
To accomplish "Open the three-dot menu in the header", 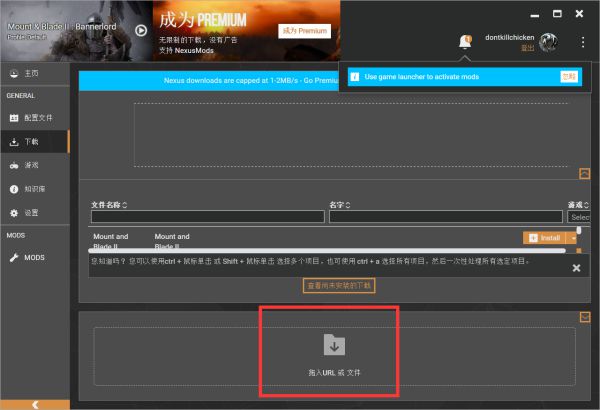I will click(x=583, y=42).
